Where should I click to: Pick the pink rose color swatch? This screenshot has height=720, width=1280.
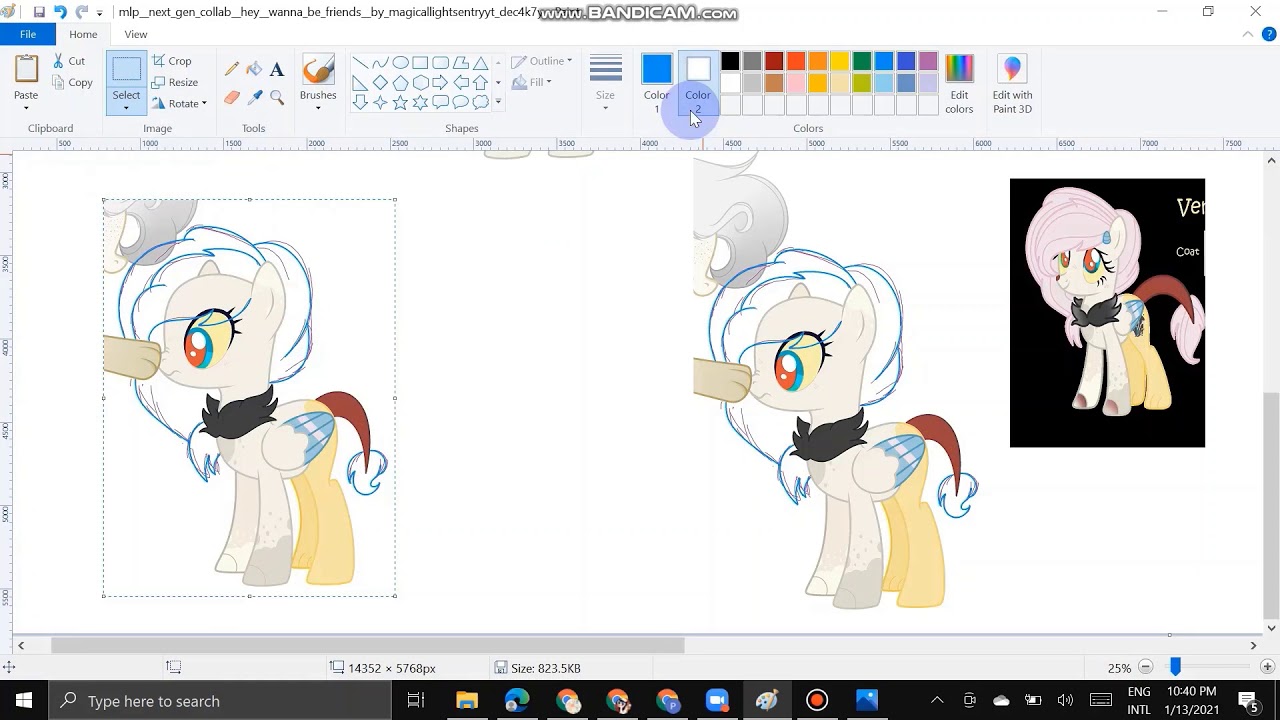pyautogui.click(x=796, y=83)
